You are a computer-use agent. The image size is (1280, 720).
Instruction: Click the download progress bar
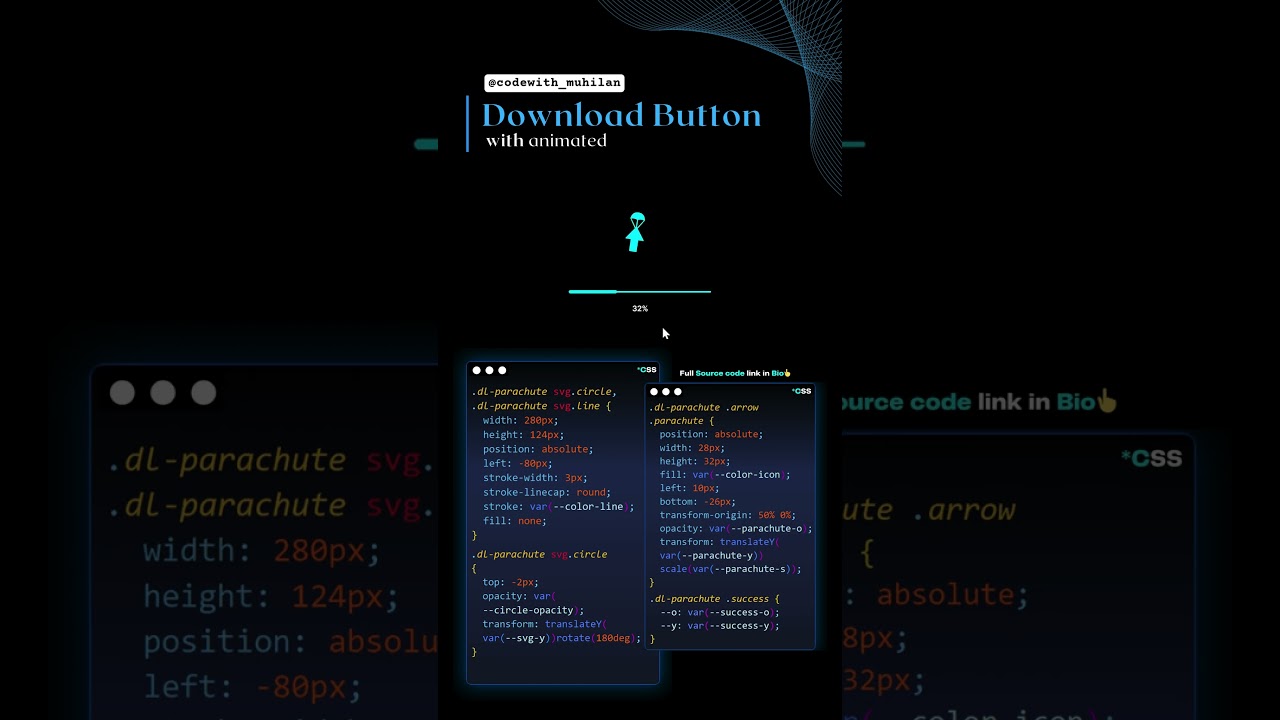[x=640, y=292]
